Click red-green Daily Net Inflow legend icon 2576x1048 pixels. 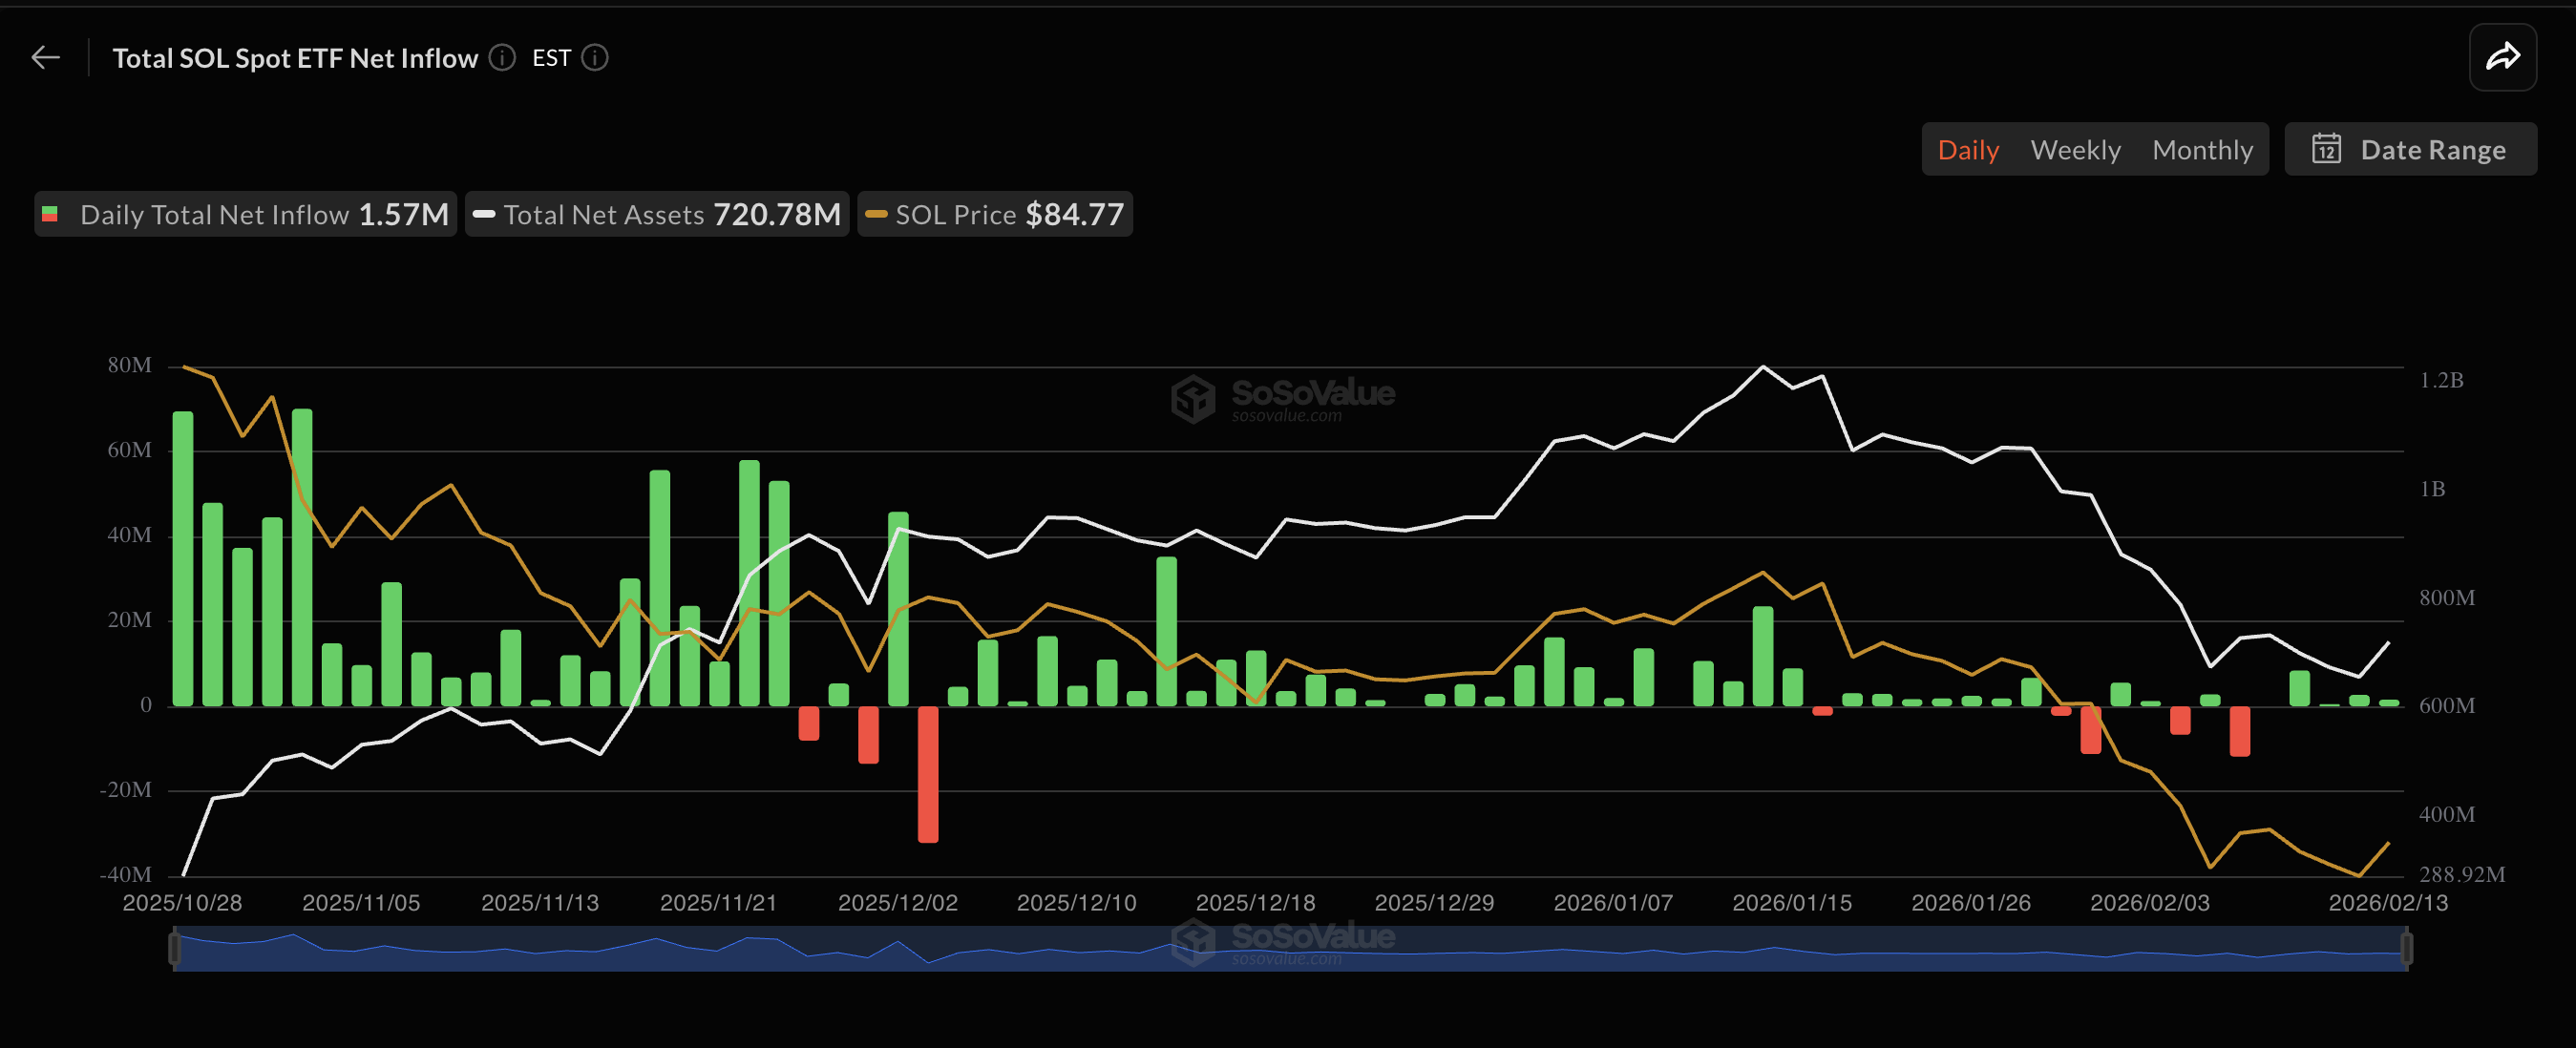pos(50,214)
